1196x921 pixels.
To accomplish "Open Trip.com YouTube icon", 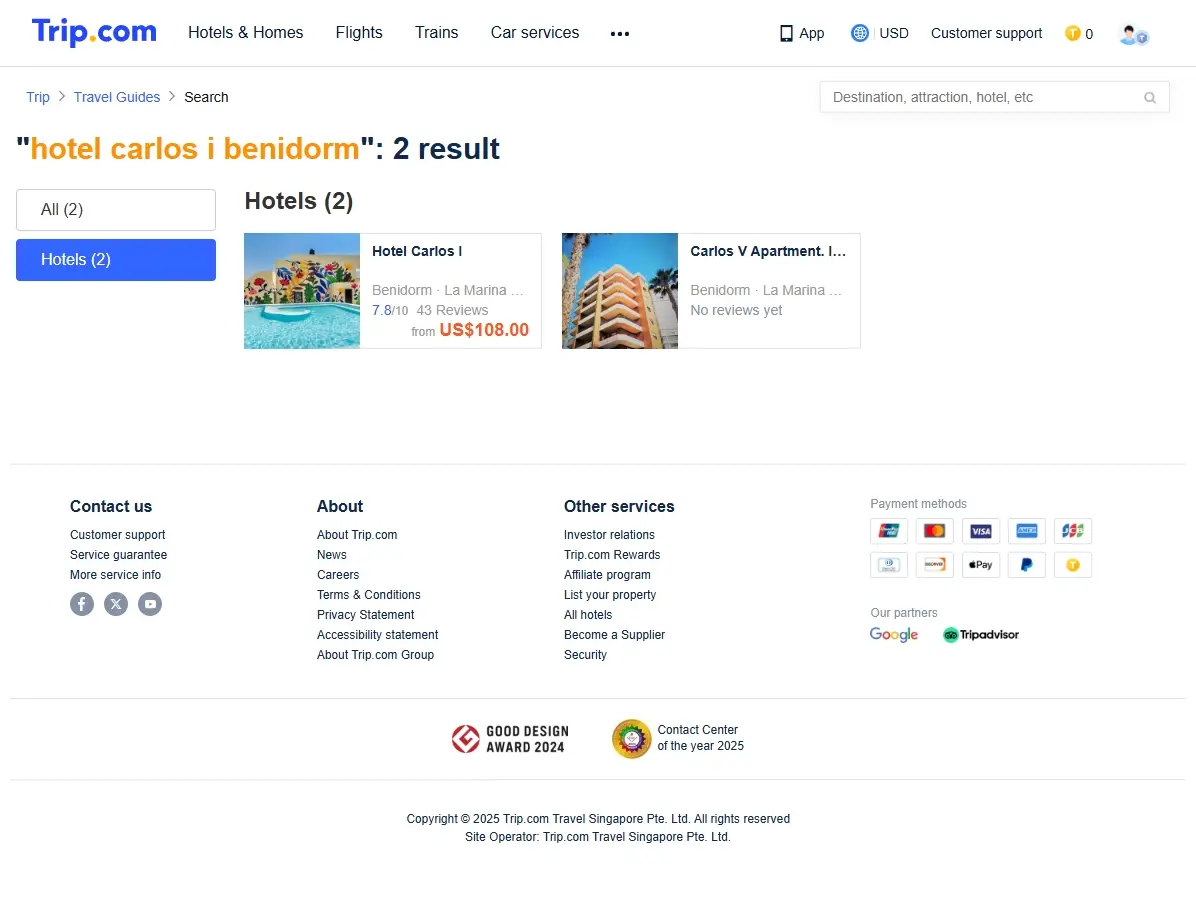I will pyautogui.click(x=150, y=604).
